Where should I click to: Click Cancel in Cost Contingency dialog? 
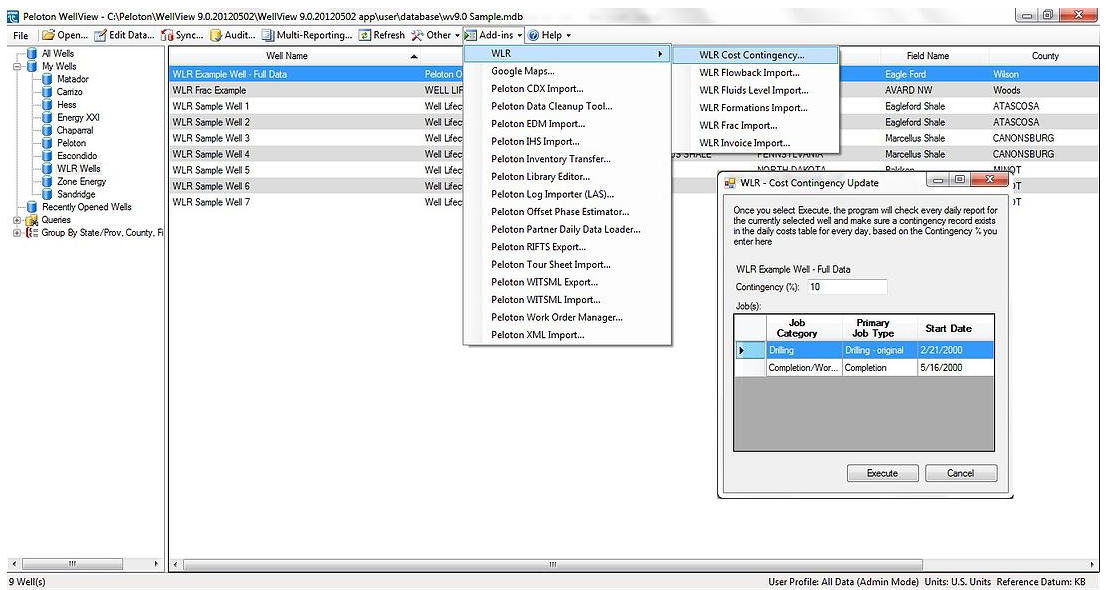(961, 474)
